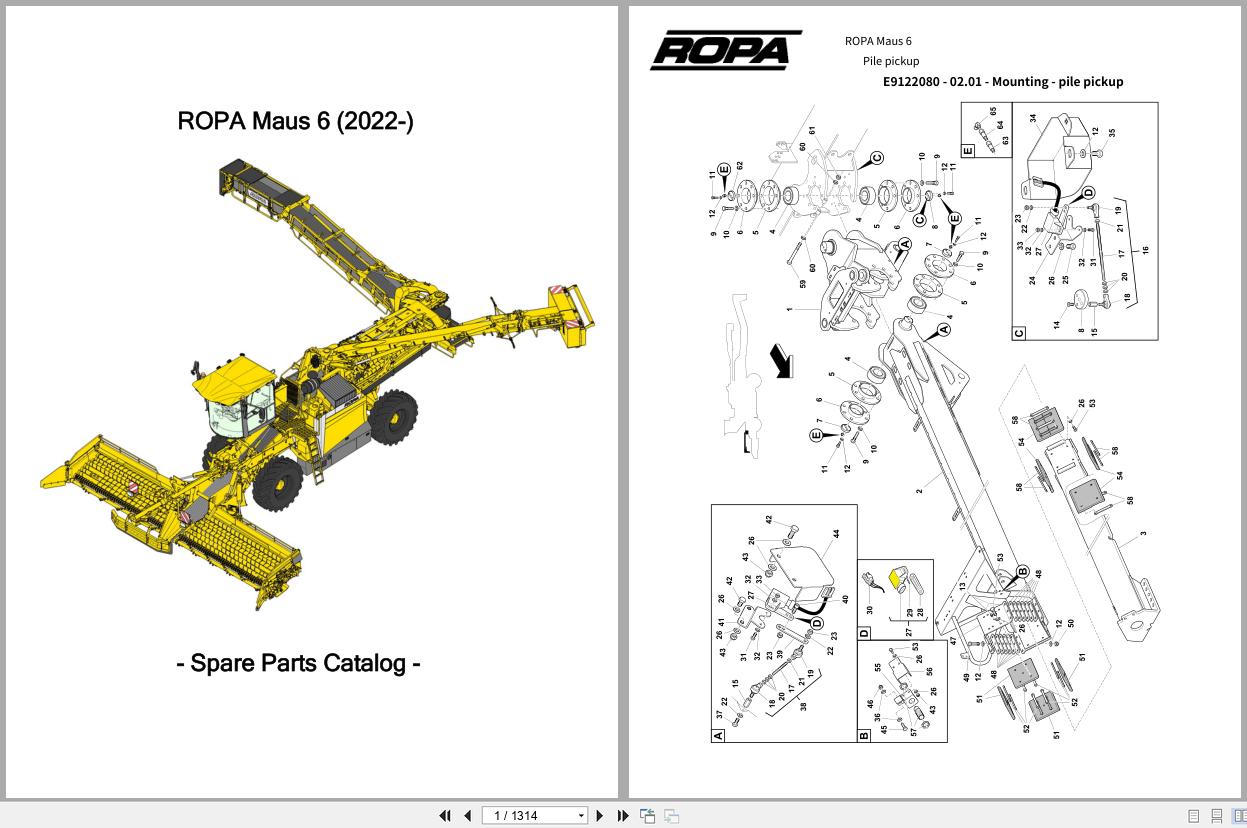Go to the previous page
Image resolution: width=1247 pixels, height=828 pixels.
pyautogui.click(x=467, y=816)
